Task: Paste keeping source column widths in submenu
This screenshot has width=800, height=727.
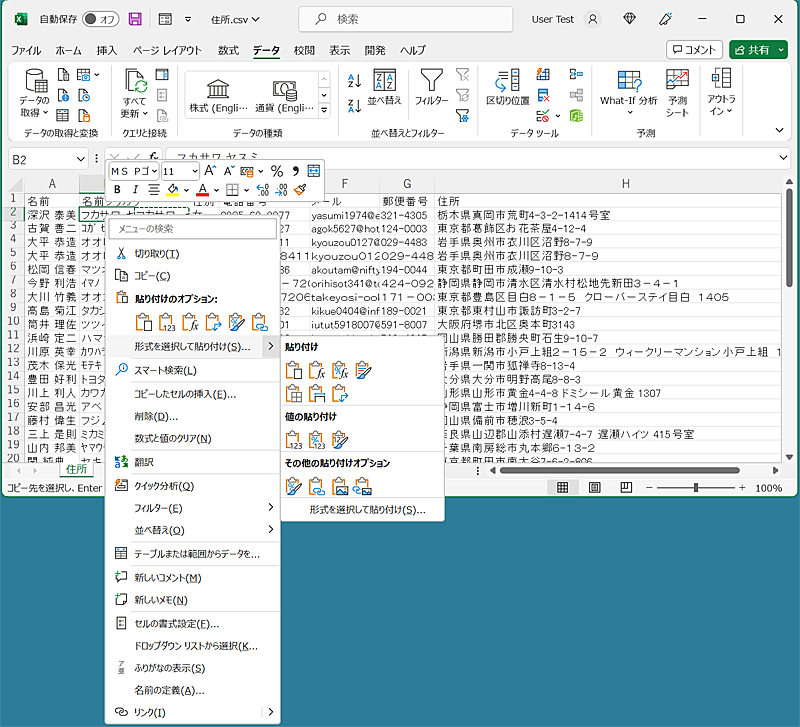Action: (x=316, y=393)
